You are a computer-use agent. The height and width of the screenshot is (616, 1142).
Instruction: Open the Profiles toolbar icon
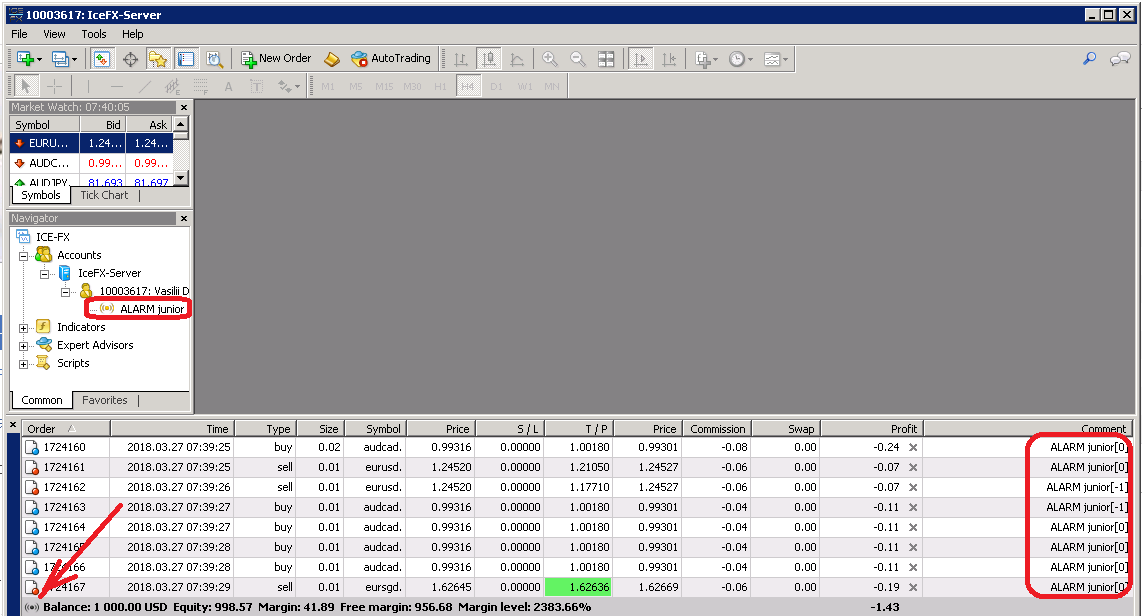click(60, 59)
